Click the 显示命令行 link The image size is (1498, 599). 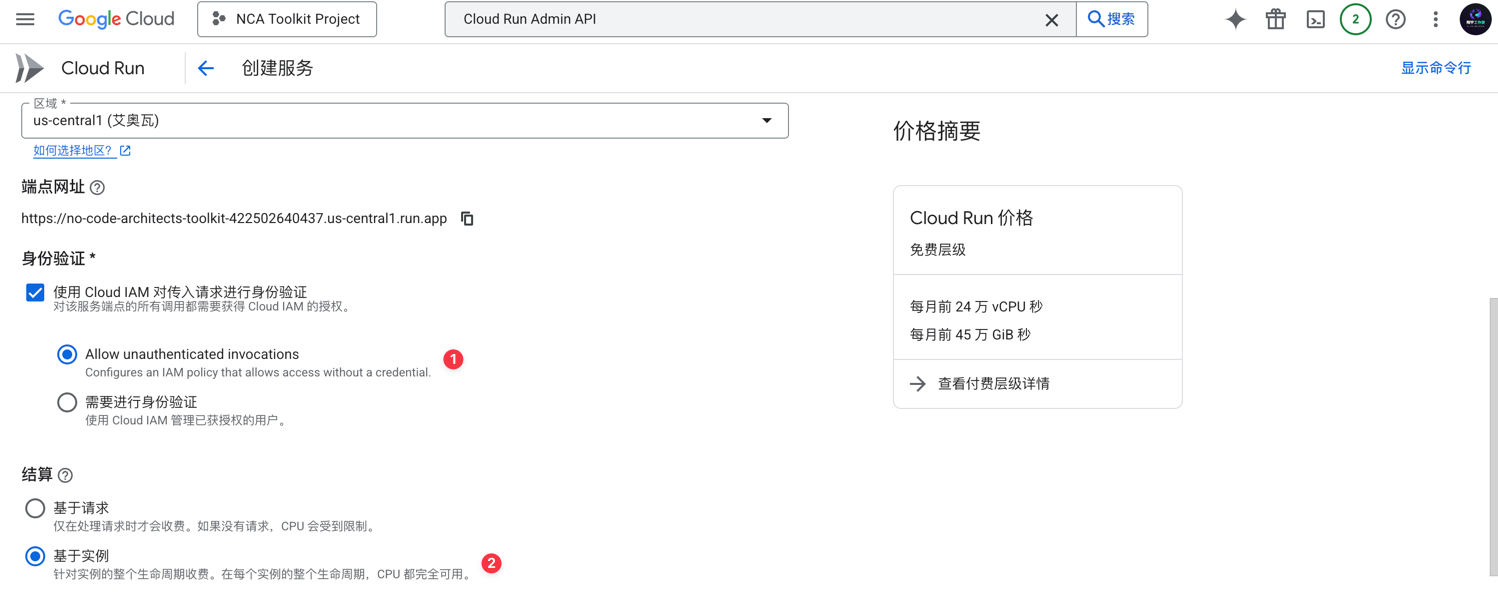coord(1436,67)
